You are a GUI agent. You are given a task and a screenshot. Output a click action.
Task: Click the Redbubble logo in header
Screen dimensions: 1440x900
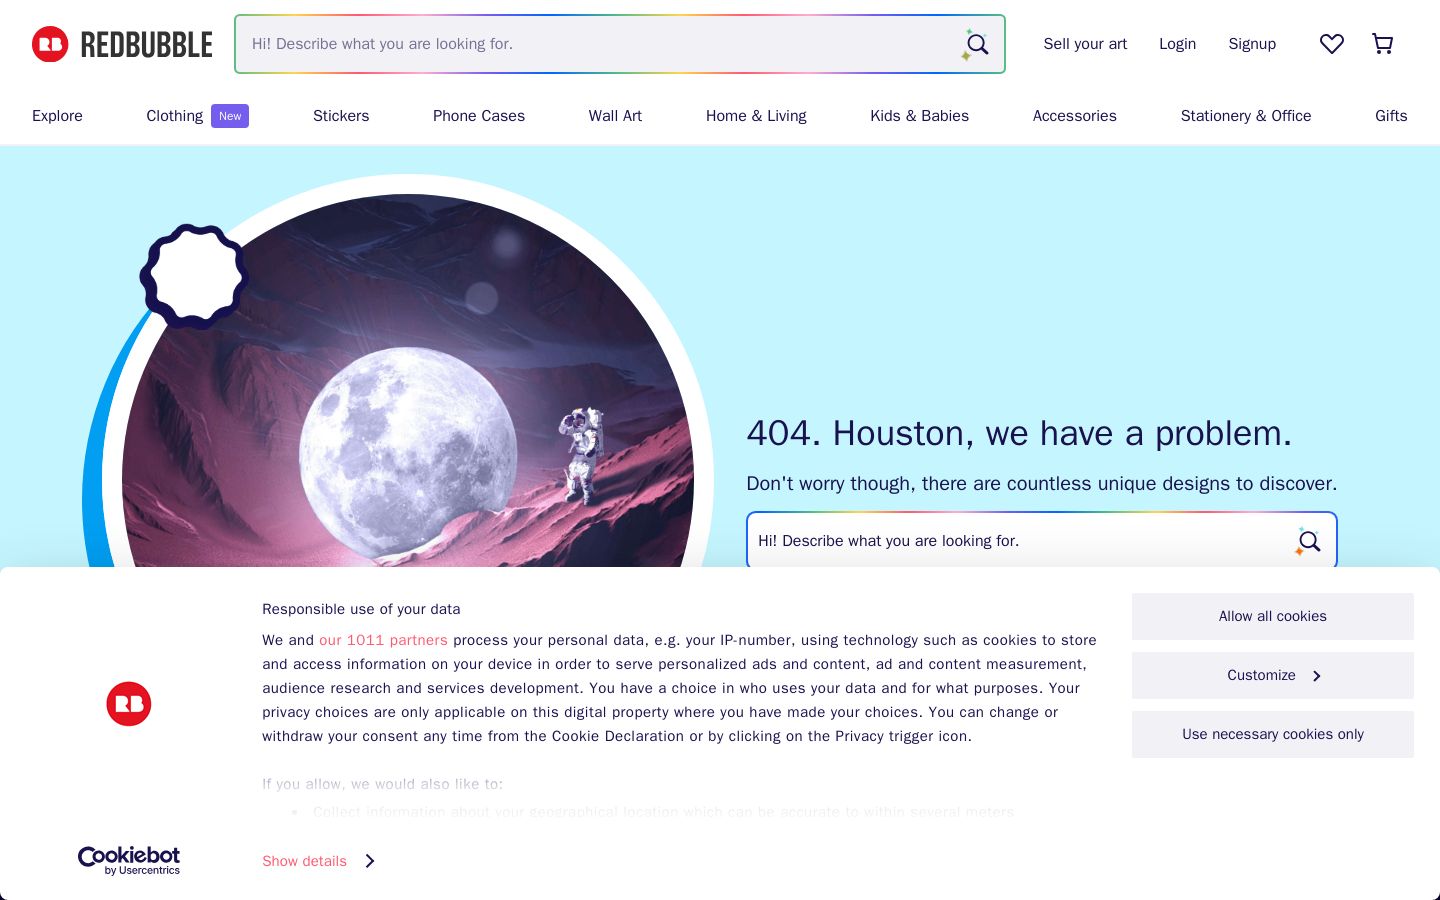point(122,44)
